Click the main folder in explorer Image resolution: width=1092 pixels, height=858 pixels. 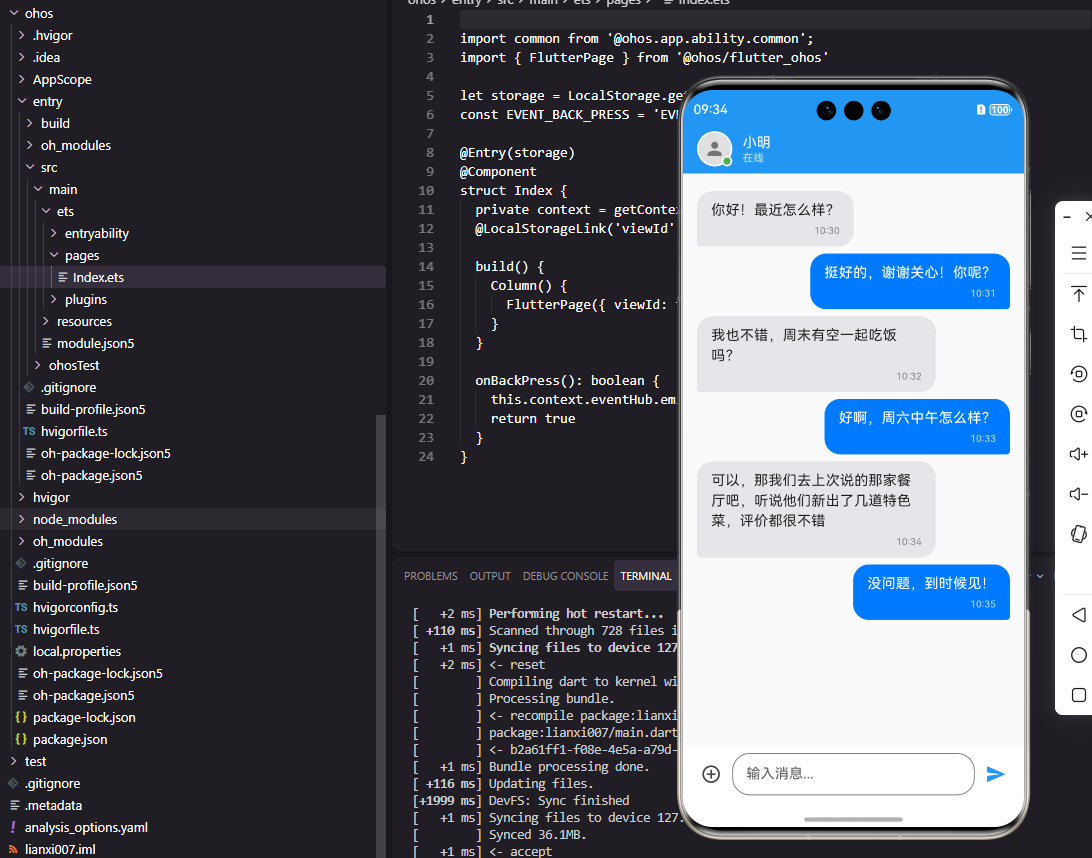click(x=192, y=189)
